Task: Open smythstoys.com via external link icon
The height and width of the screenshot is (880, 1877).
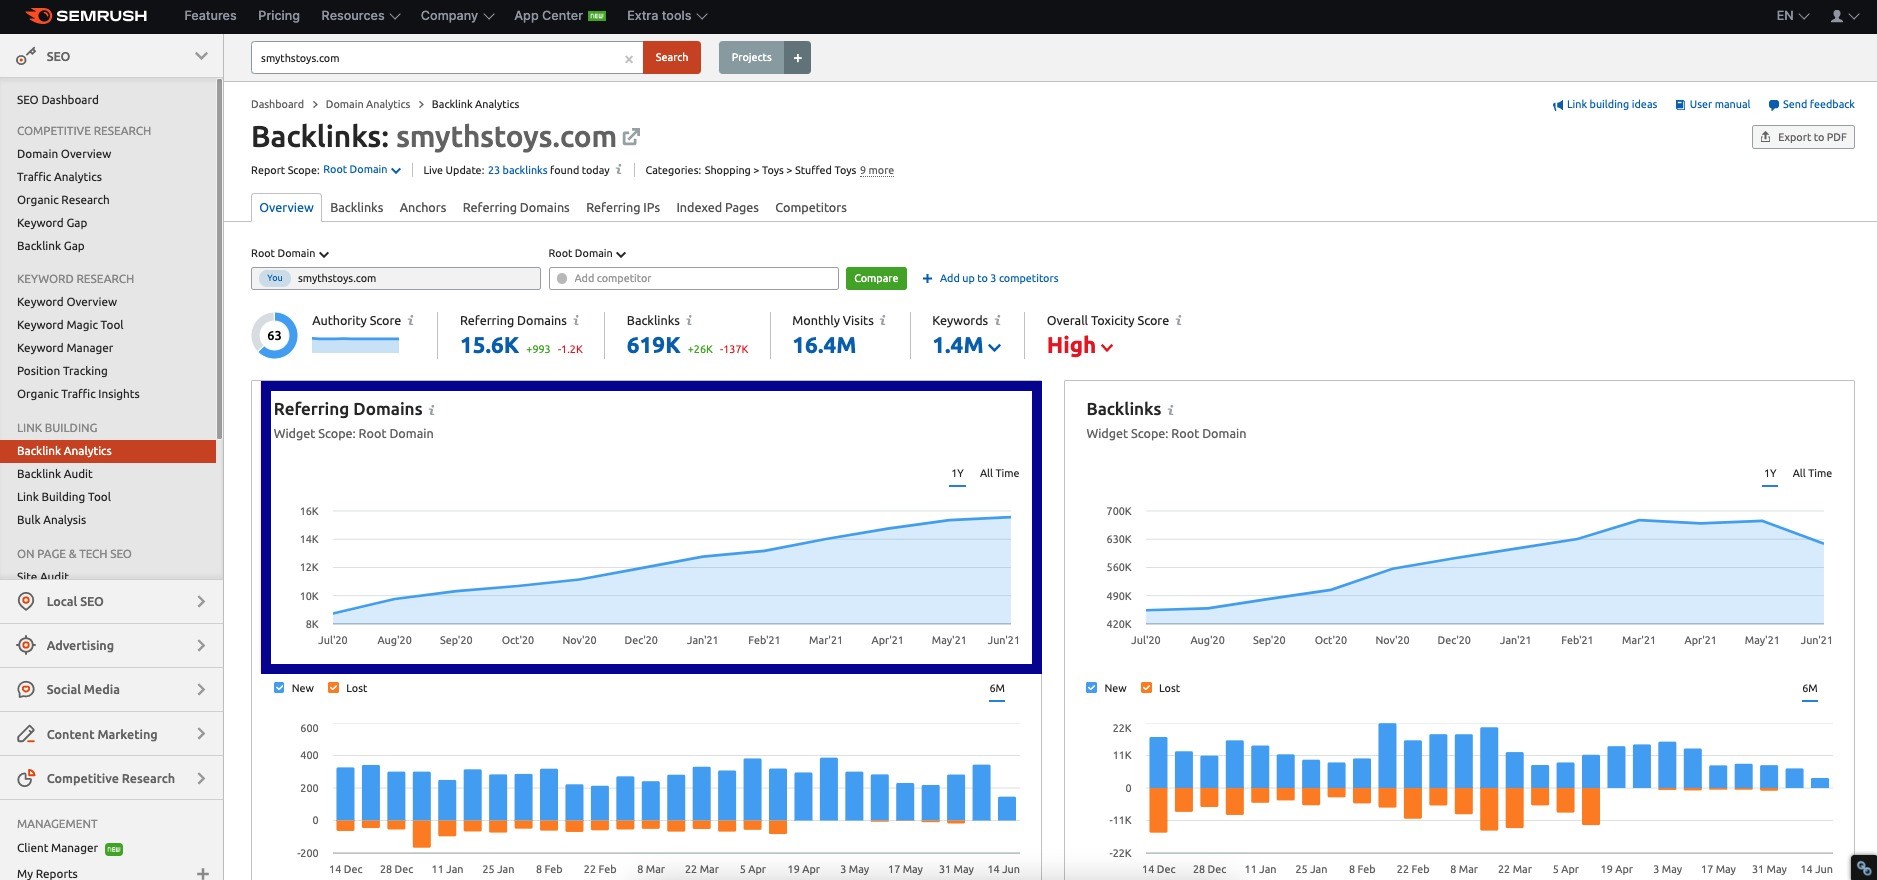Action: pos(631,136)
